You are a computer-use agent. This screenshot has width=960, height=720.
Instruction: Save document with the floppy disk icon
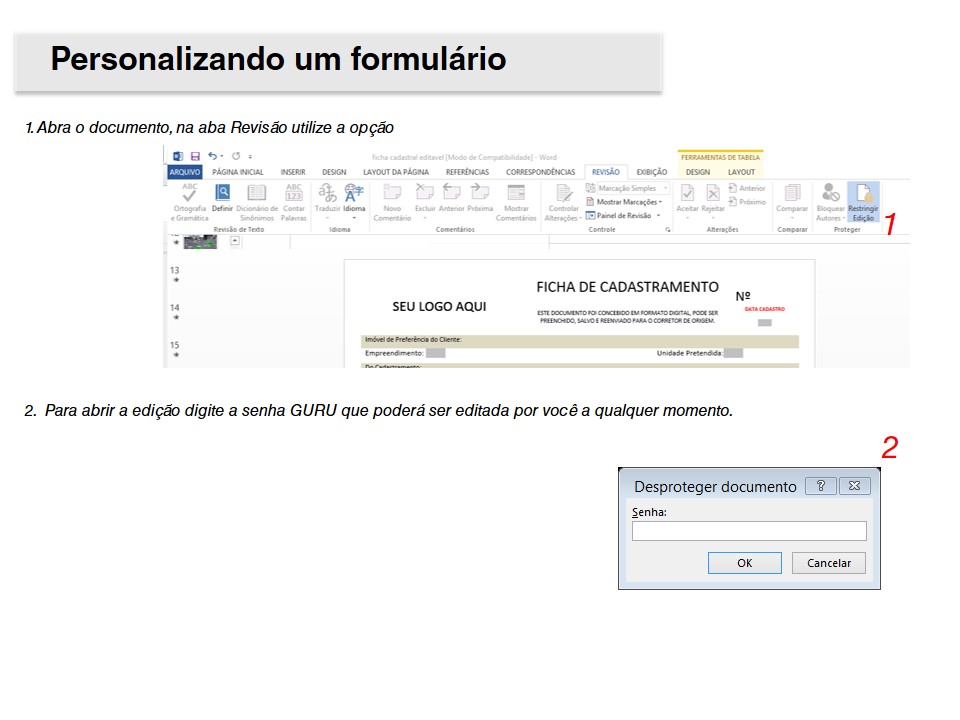pyautogui.click(x=195, y=156)
